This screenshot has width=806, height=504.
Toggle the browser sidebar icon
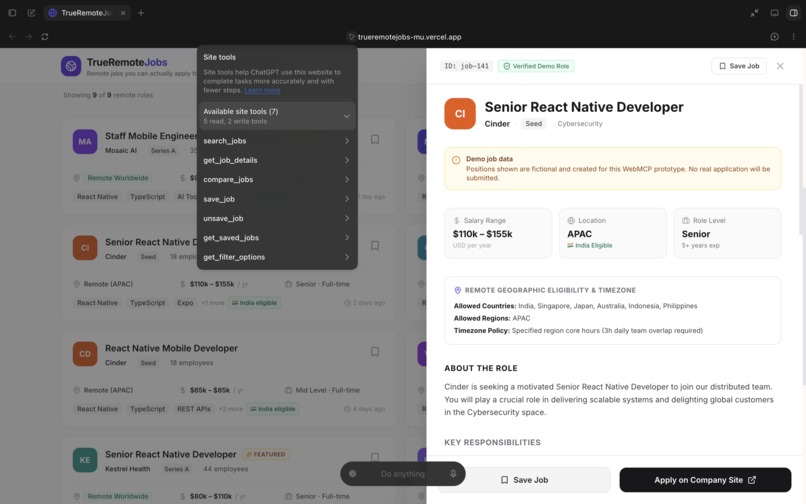(12, 13)
